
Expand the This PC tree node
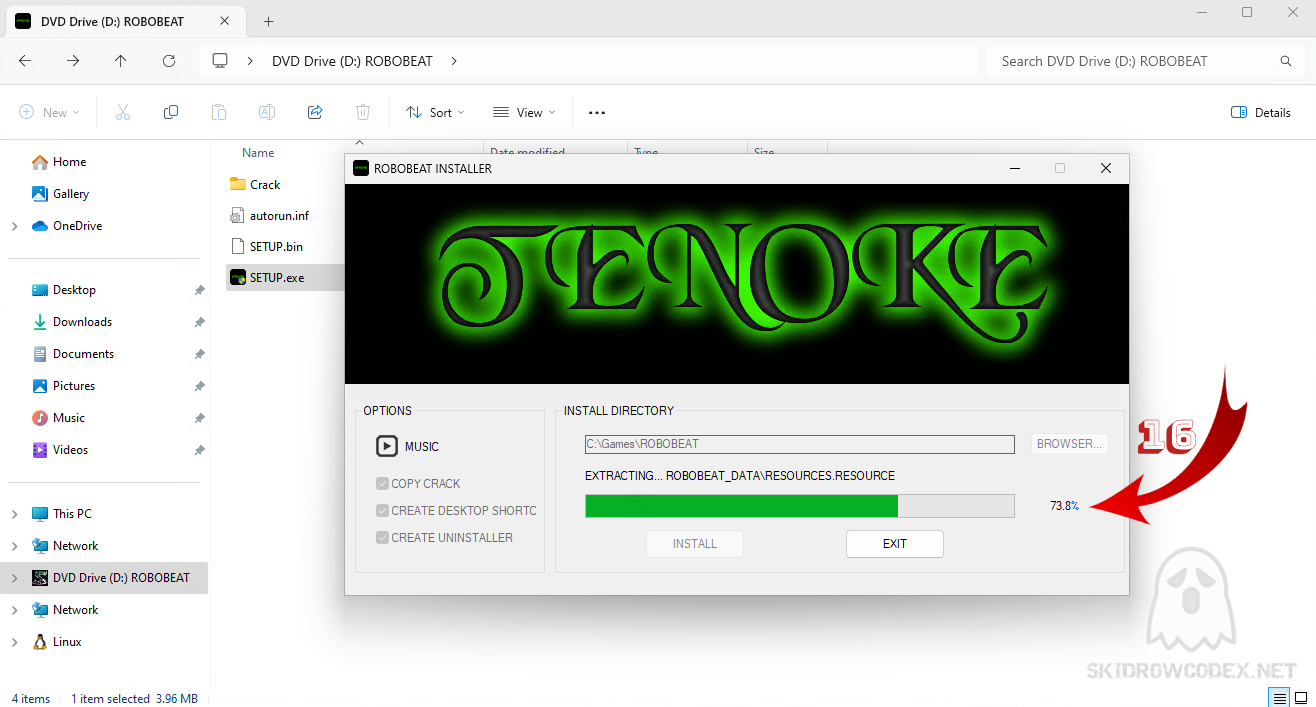14,515
